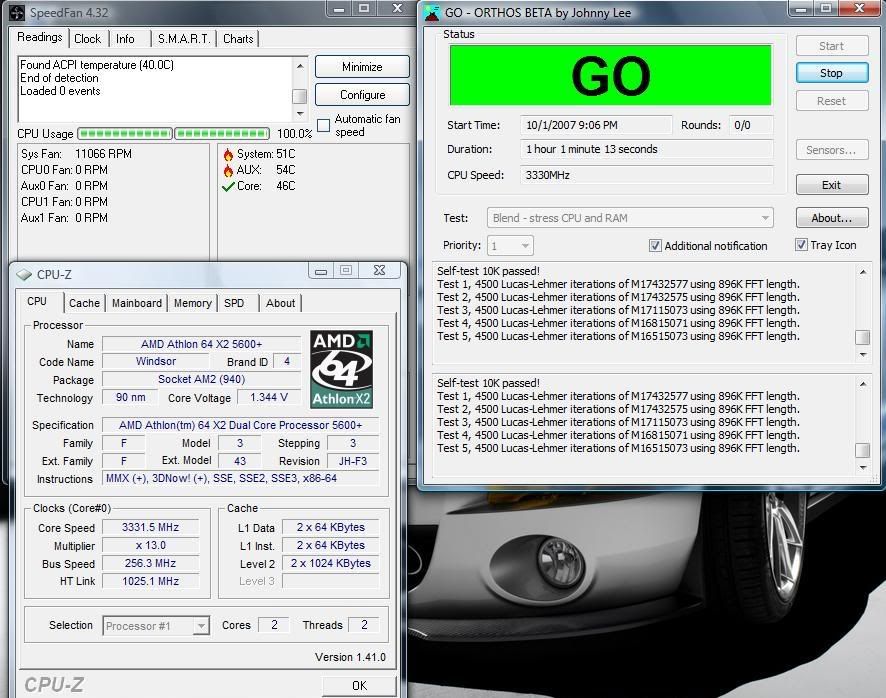The image size is (886, 698).
Task: Open the About tab in CPU-Z
Action: (280, 303)
